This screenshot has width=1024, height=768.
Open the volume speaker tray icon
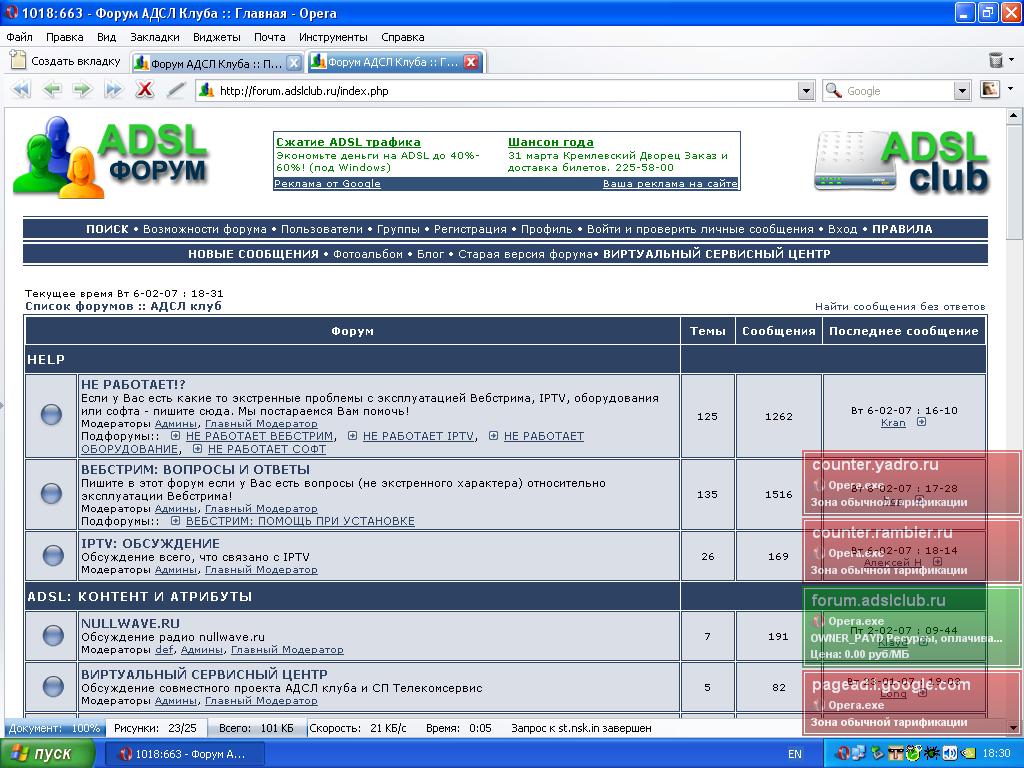pos(950,753)
